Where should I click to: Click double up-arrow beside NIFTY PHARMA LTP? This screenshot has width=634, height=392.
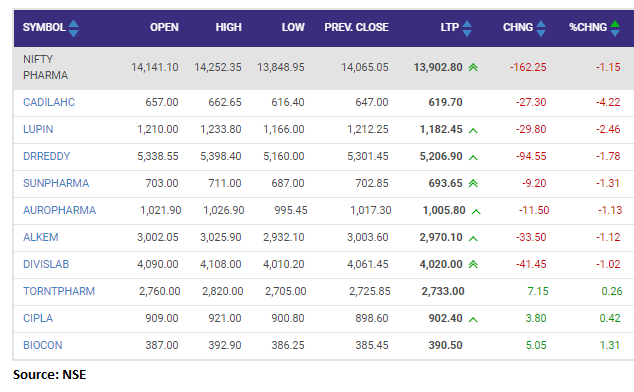point(473,68)
